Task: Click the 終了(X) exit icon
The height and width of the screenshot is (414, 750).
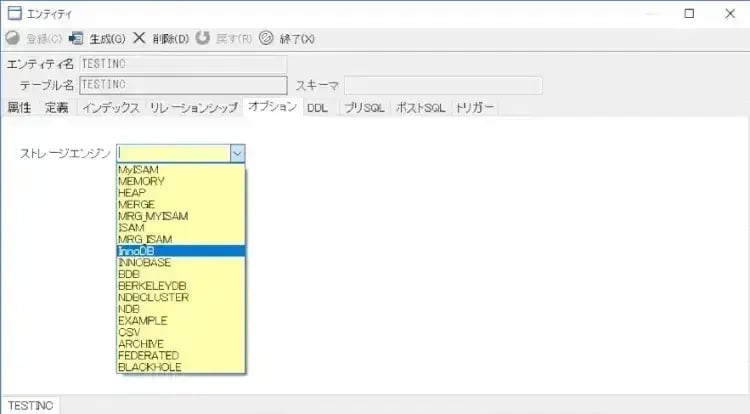Action: point(265,39)
